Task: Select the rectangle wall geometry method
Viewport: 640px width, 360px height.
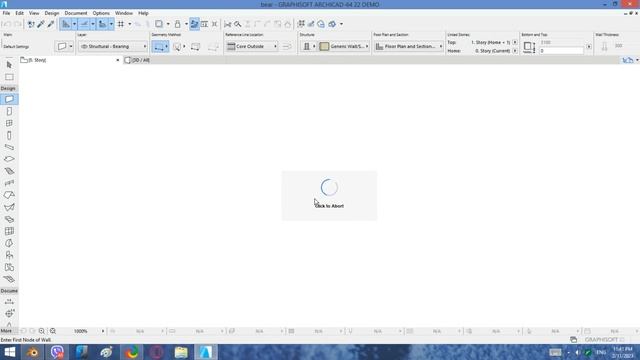Action: 196,47
